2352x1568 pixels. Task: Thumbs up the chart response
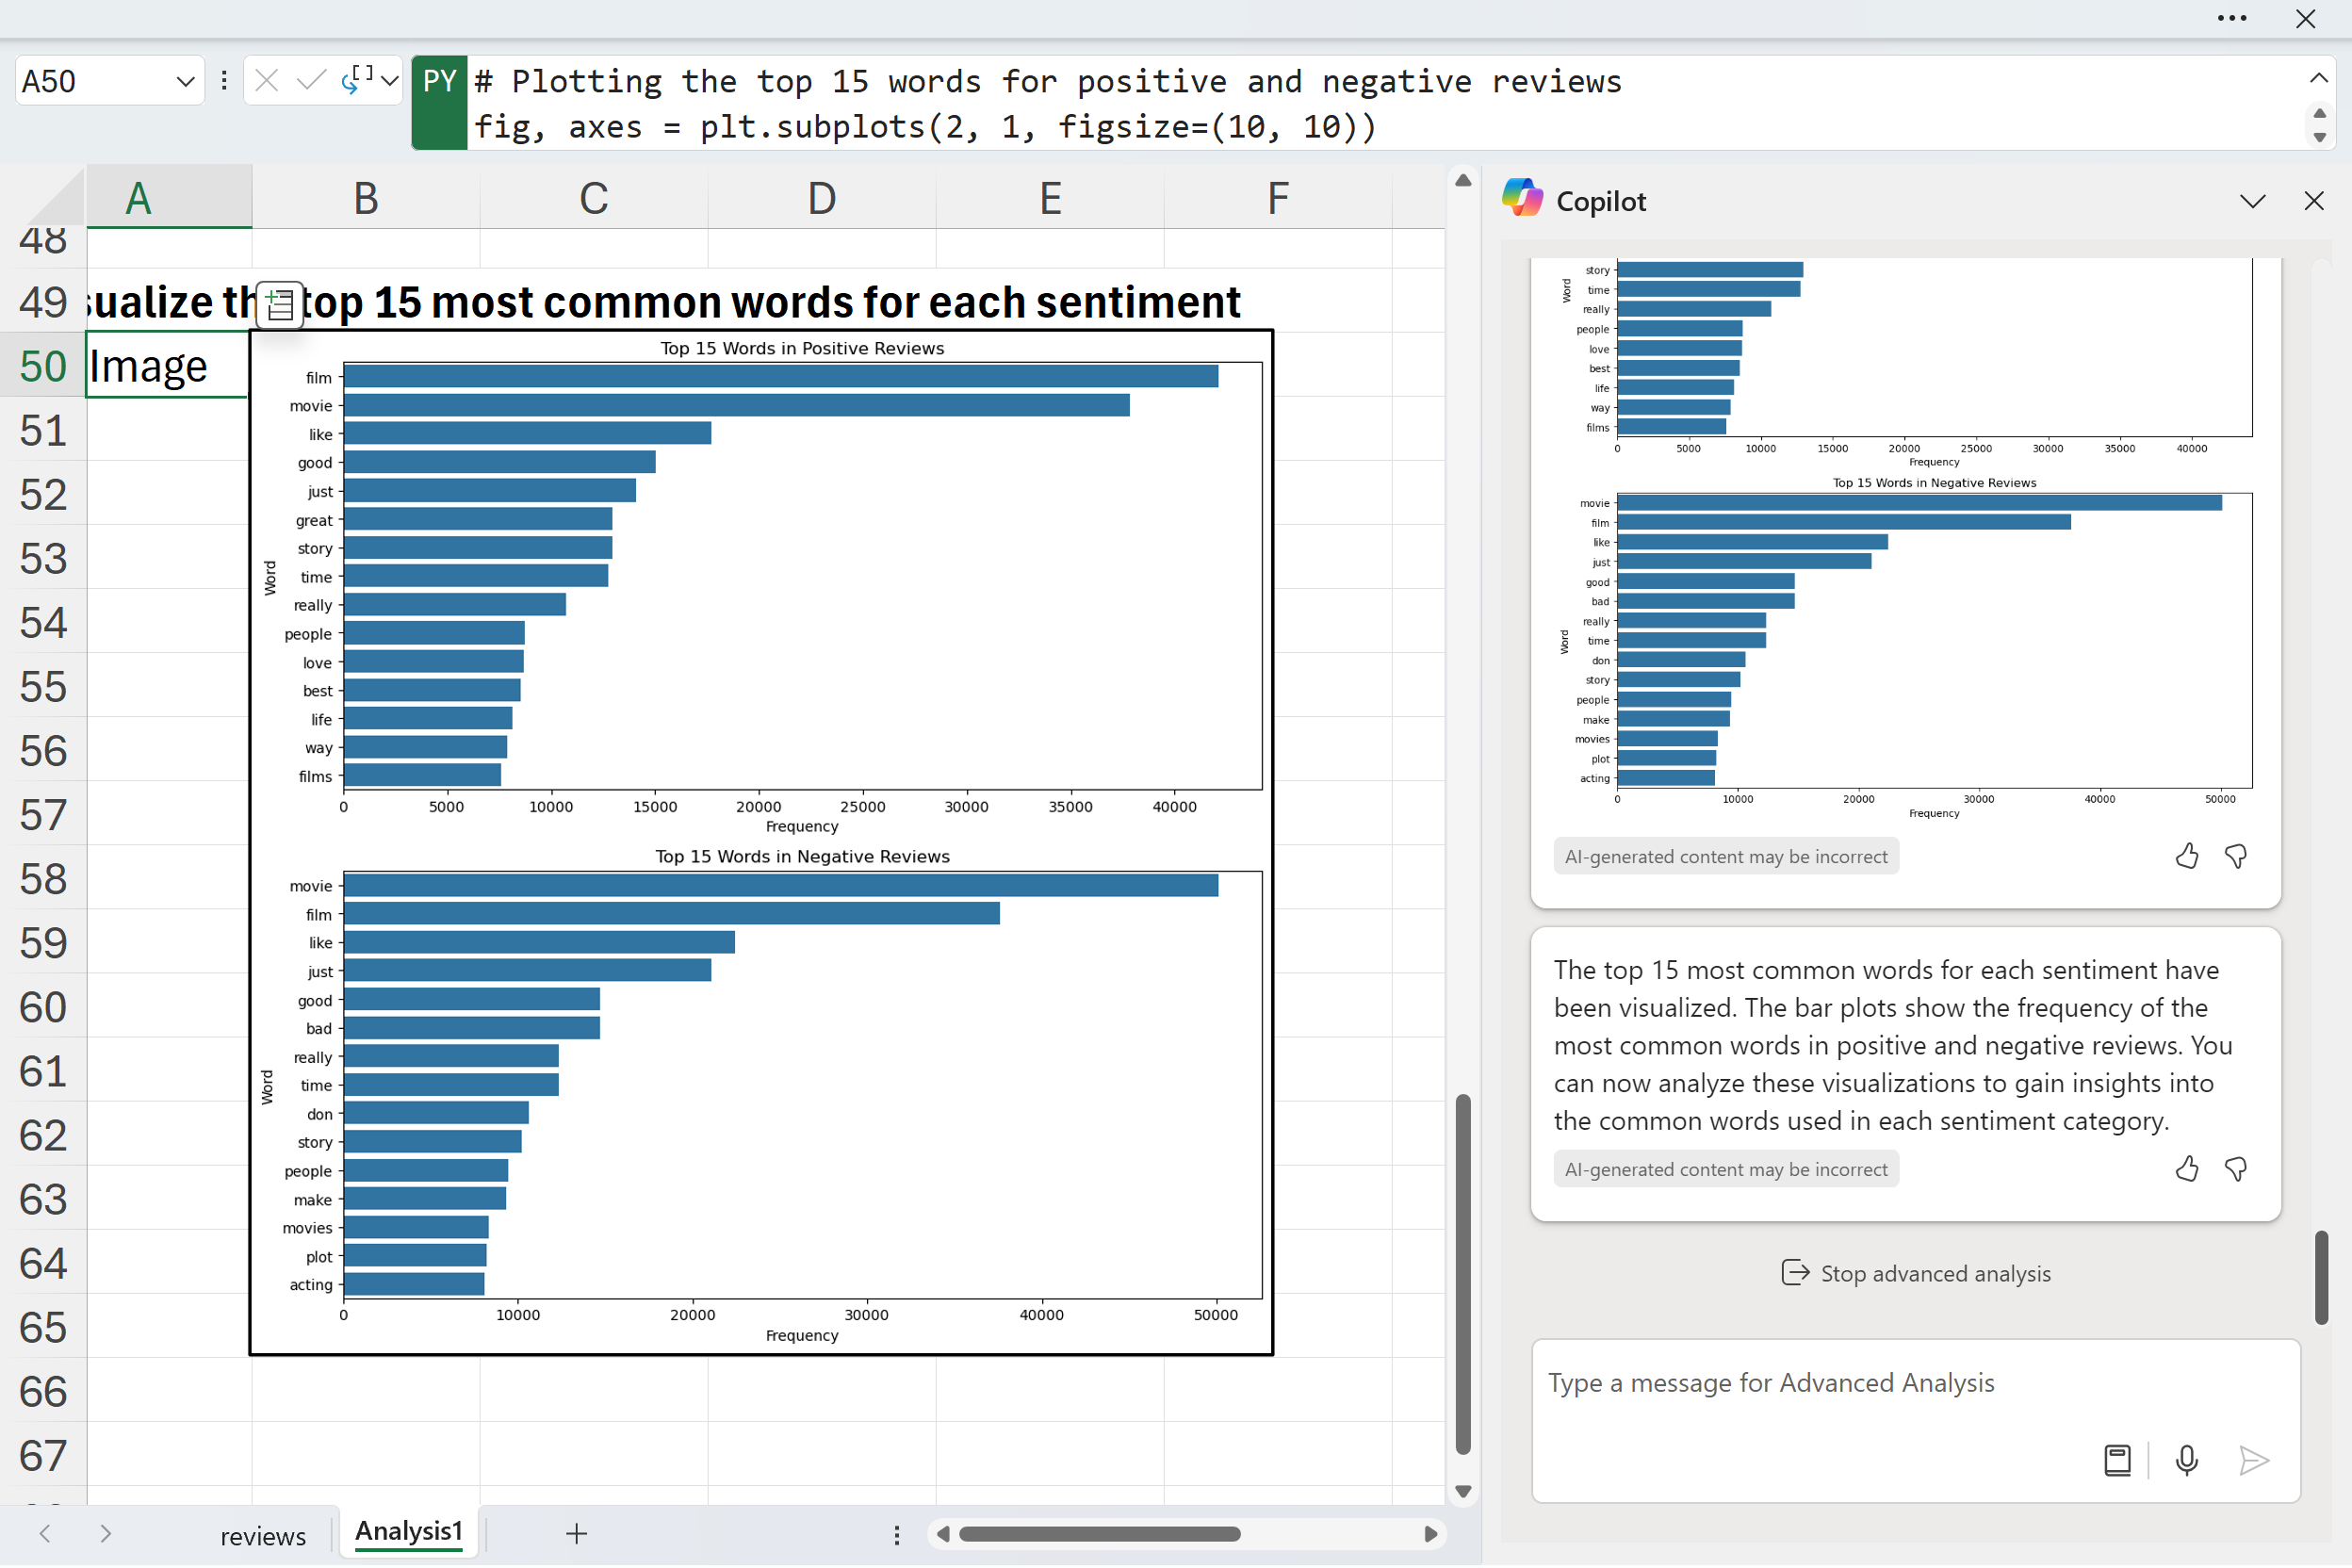[2186, 856]
